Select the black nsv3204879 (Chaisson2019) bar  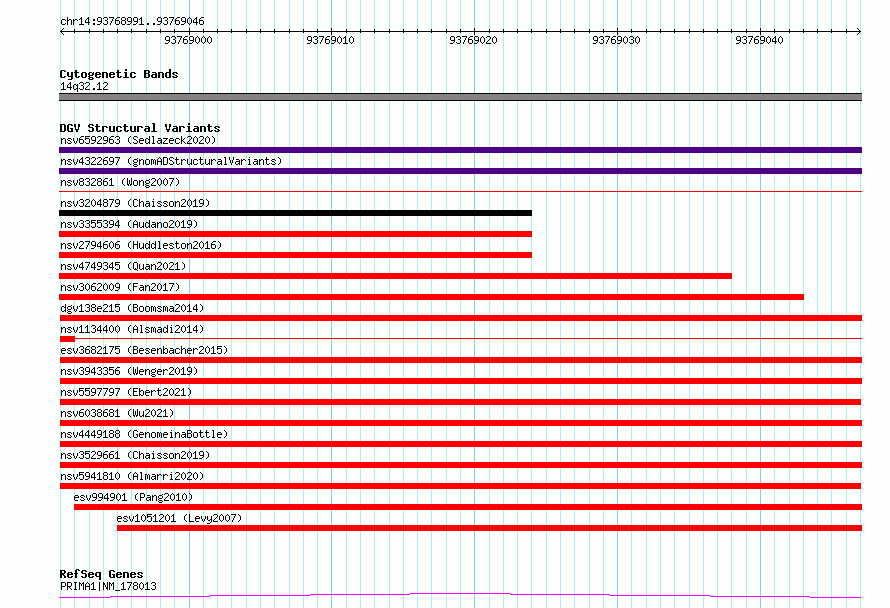click(x=295, y=213)
